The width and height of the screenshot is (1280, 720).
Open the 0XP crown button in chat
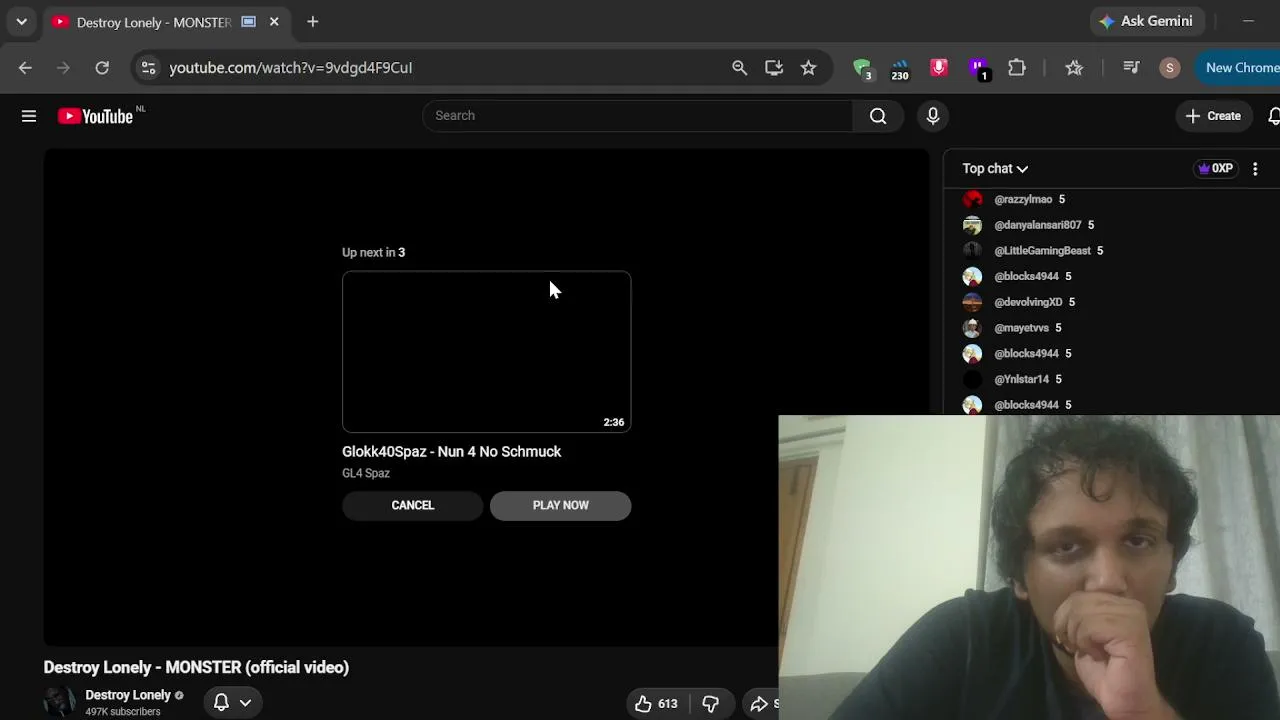[1215, 169]
